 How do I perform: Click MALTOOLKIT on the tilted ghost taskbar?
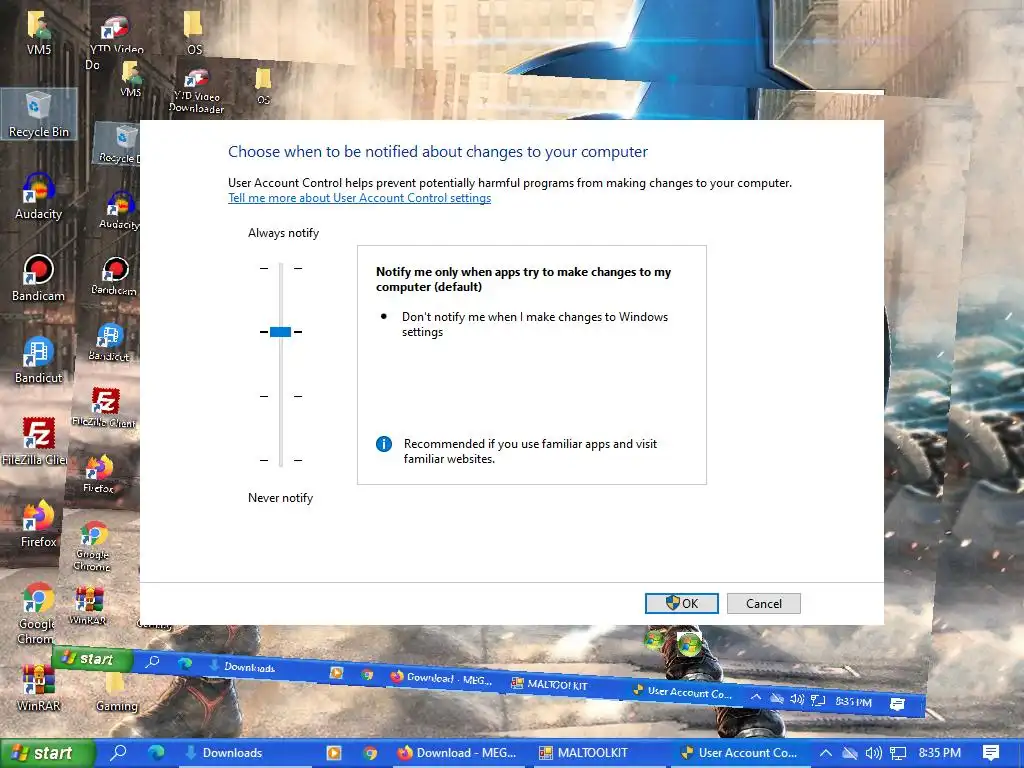pos(550,684)
